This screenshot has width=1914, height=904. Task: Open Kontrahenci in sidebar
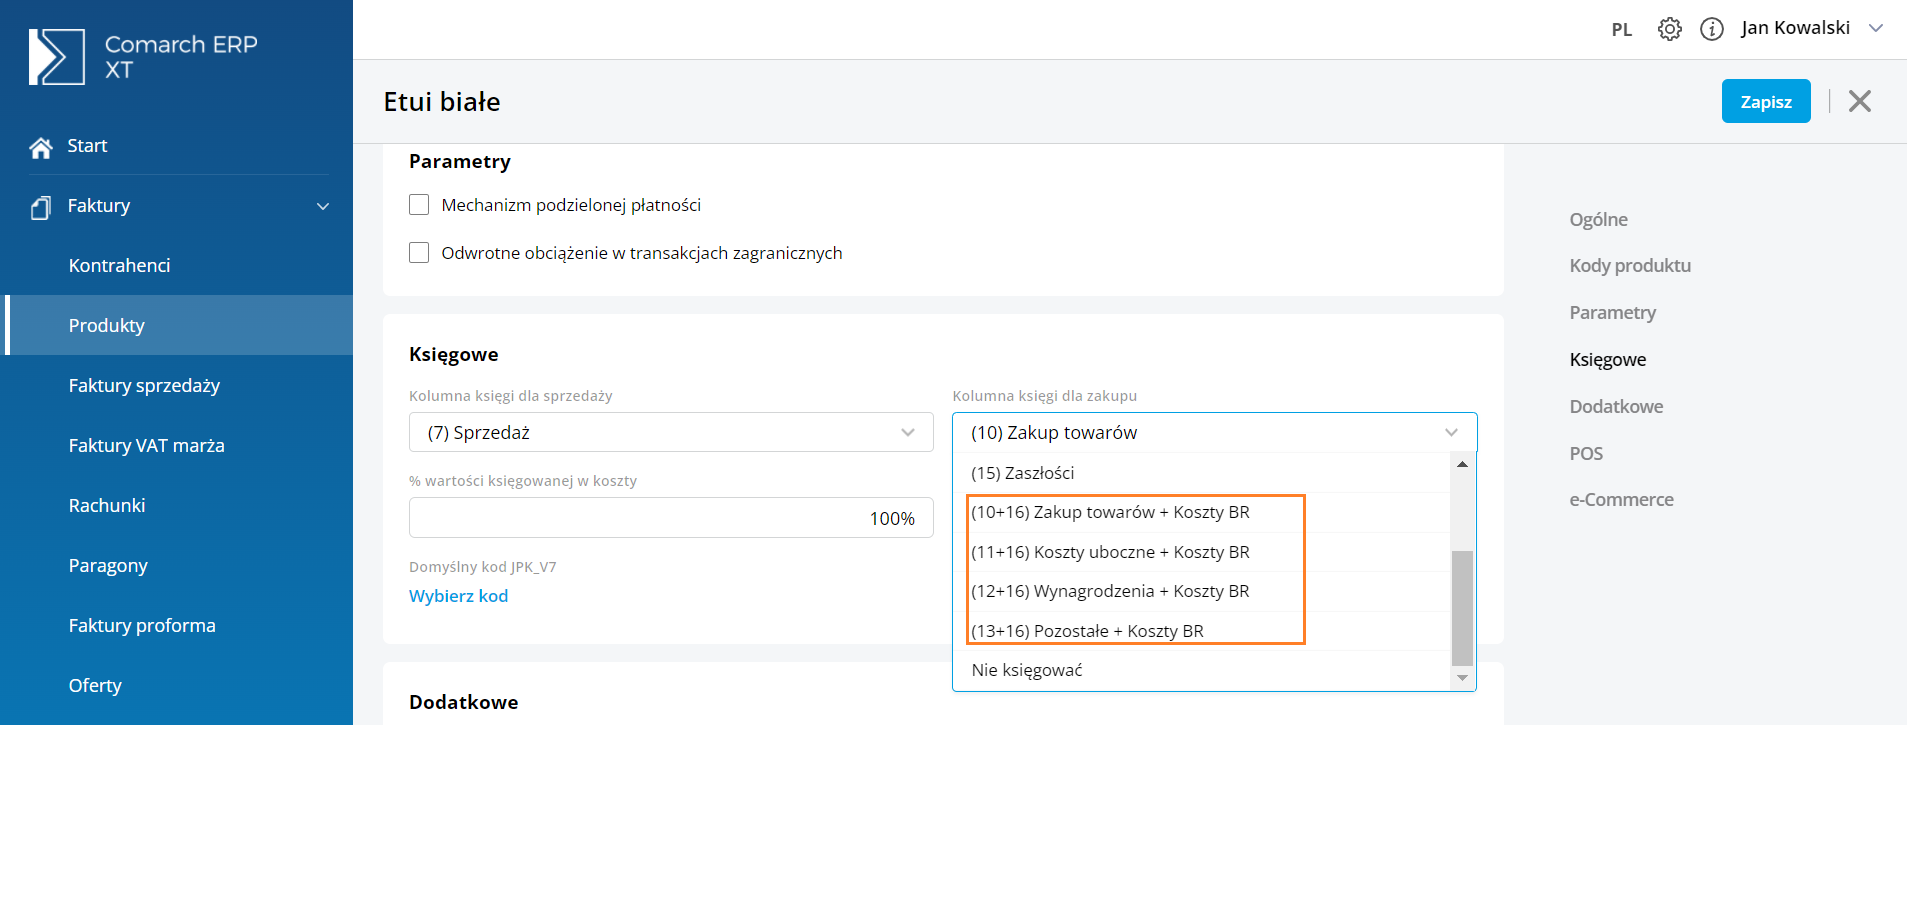(176, 265)
